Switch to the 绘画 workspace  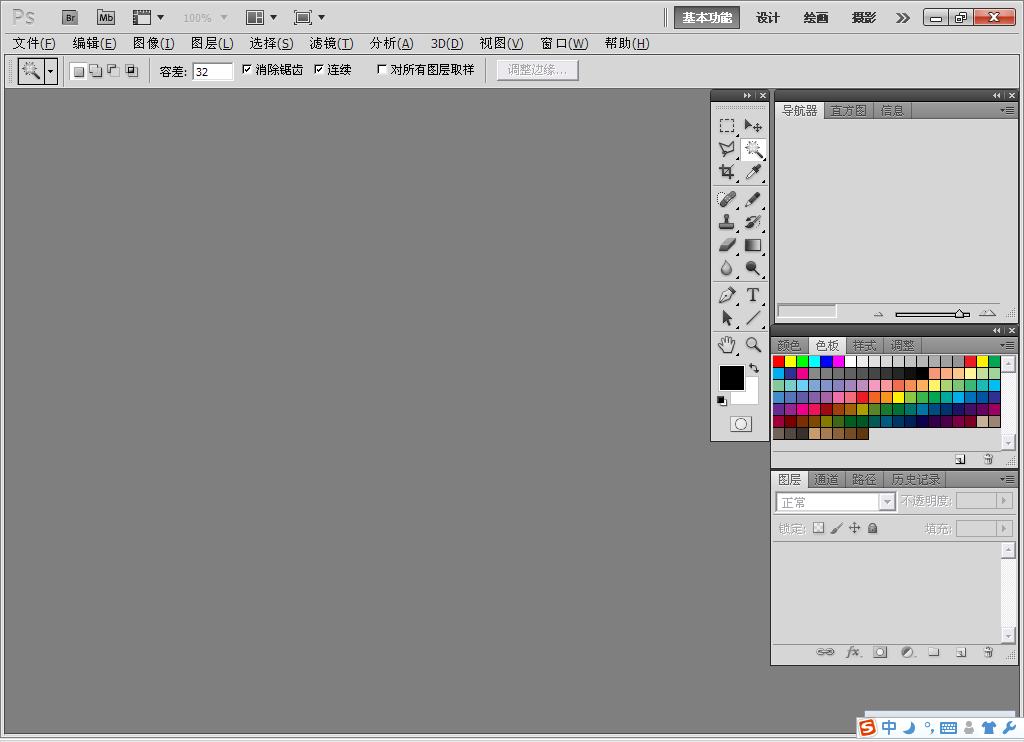pos(816,18)
